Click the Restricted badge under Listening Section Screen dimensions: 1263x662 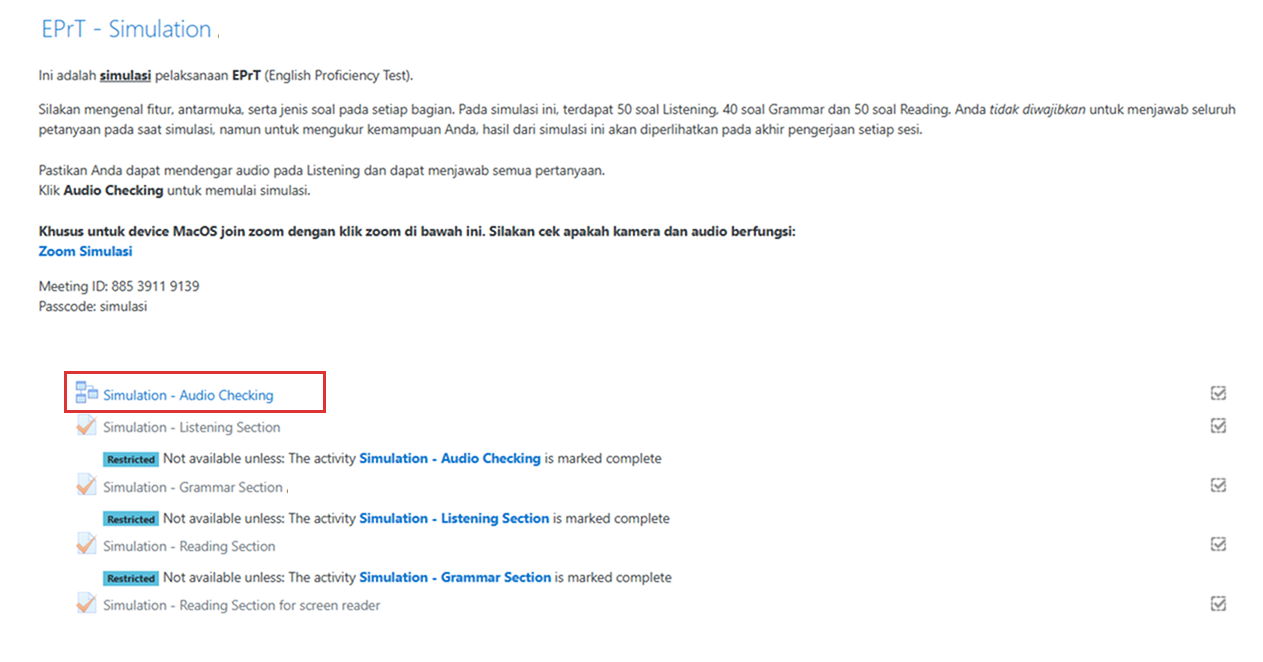pos(131,459)
